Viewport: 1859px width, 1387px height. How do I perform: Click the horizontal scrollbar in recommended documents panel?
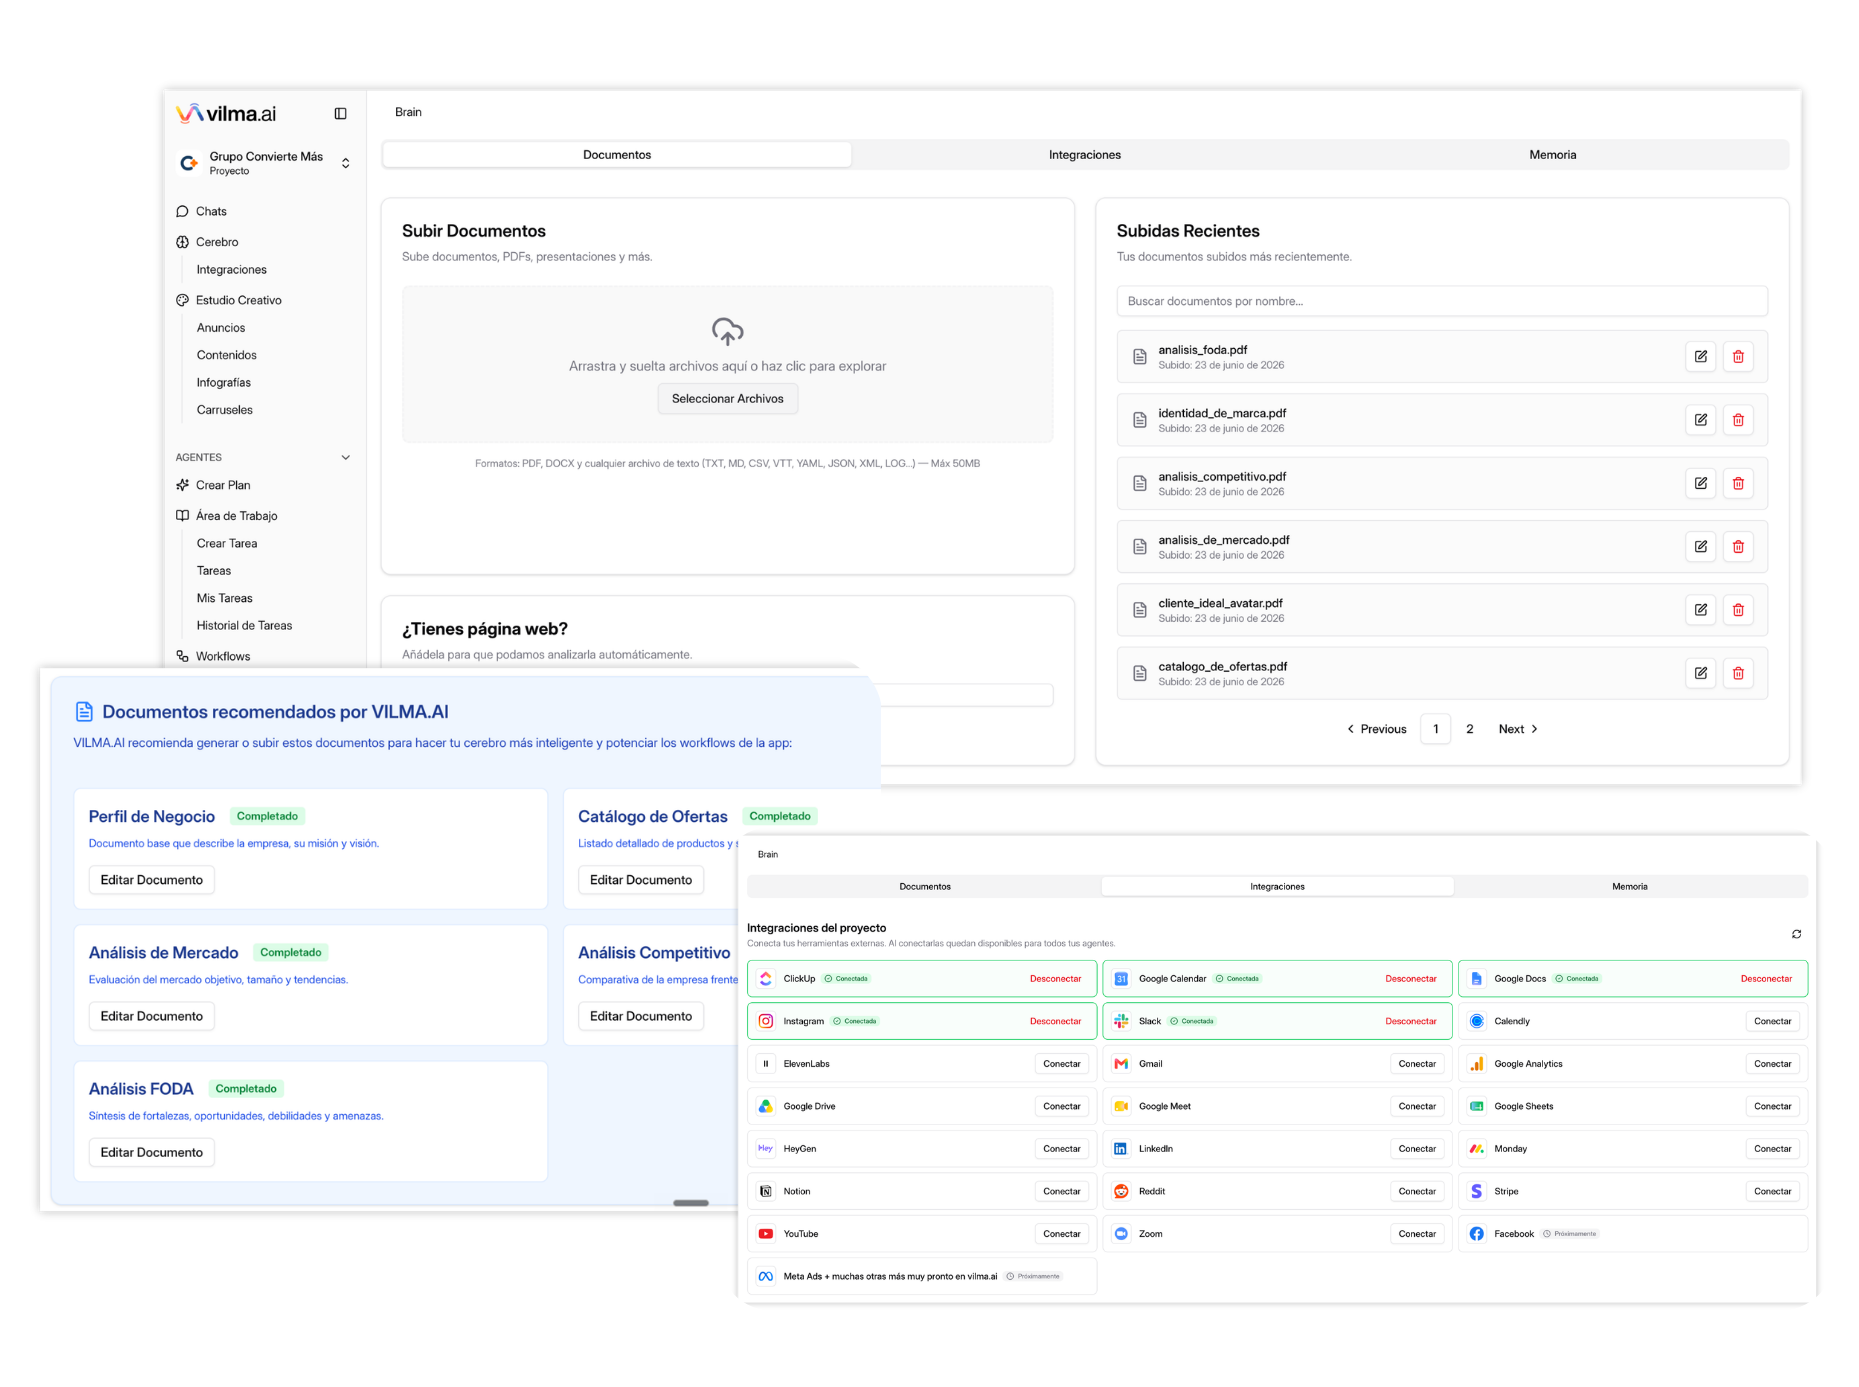691,1203
